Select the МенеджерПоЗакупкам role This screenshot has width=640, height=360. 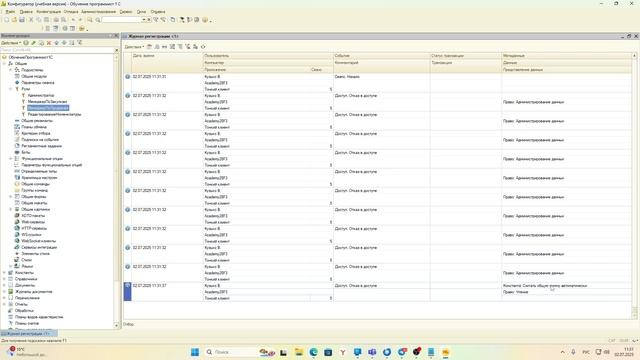pos(47,102)
